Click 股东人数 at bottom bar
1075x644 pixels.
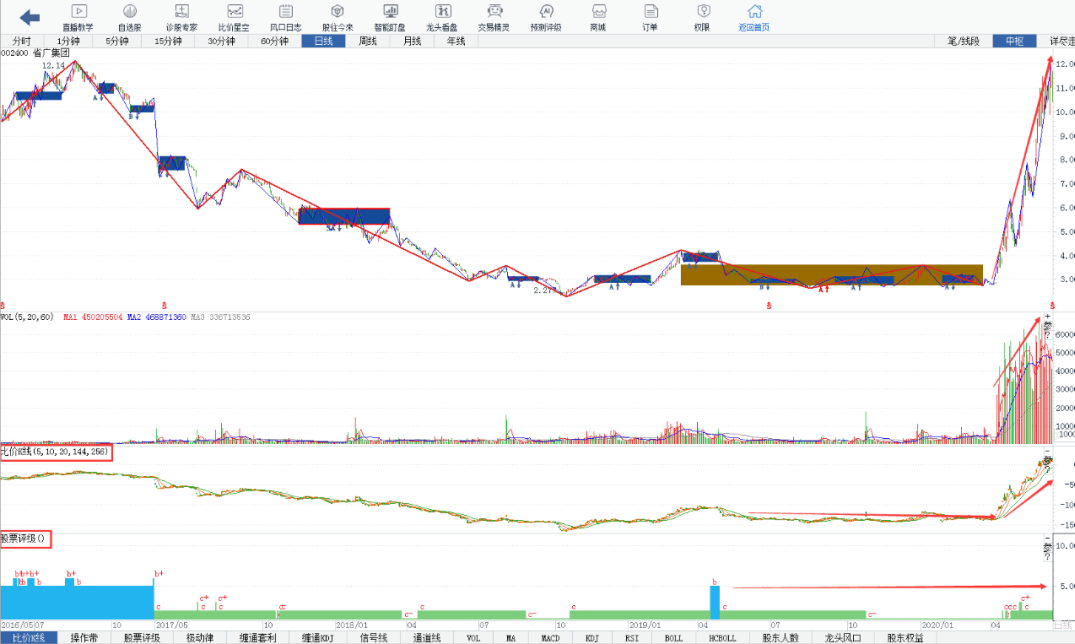[x=780, y=637]
